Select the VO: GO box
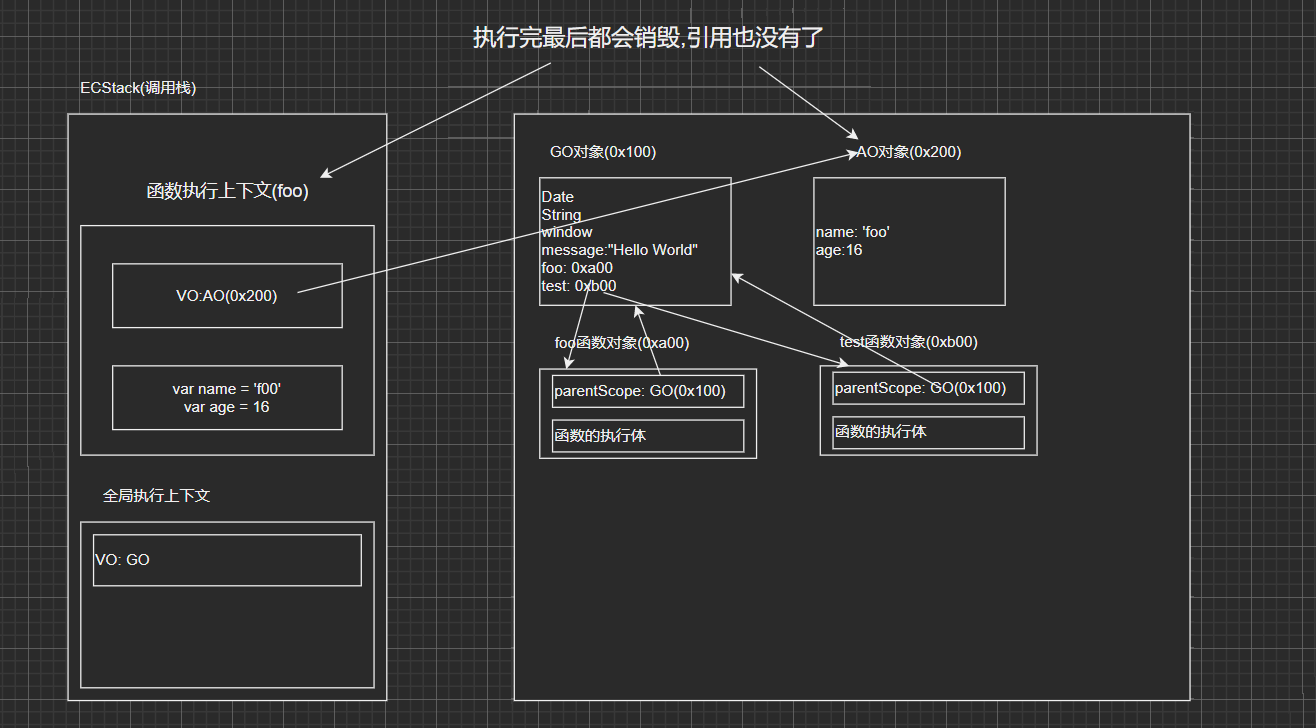The width and height of the screenshot is (1316, 728). pos(227,560)
